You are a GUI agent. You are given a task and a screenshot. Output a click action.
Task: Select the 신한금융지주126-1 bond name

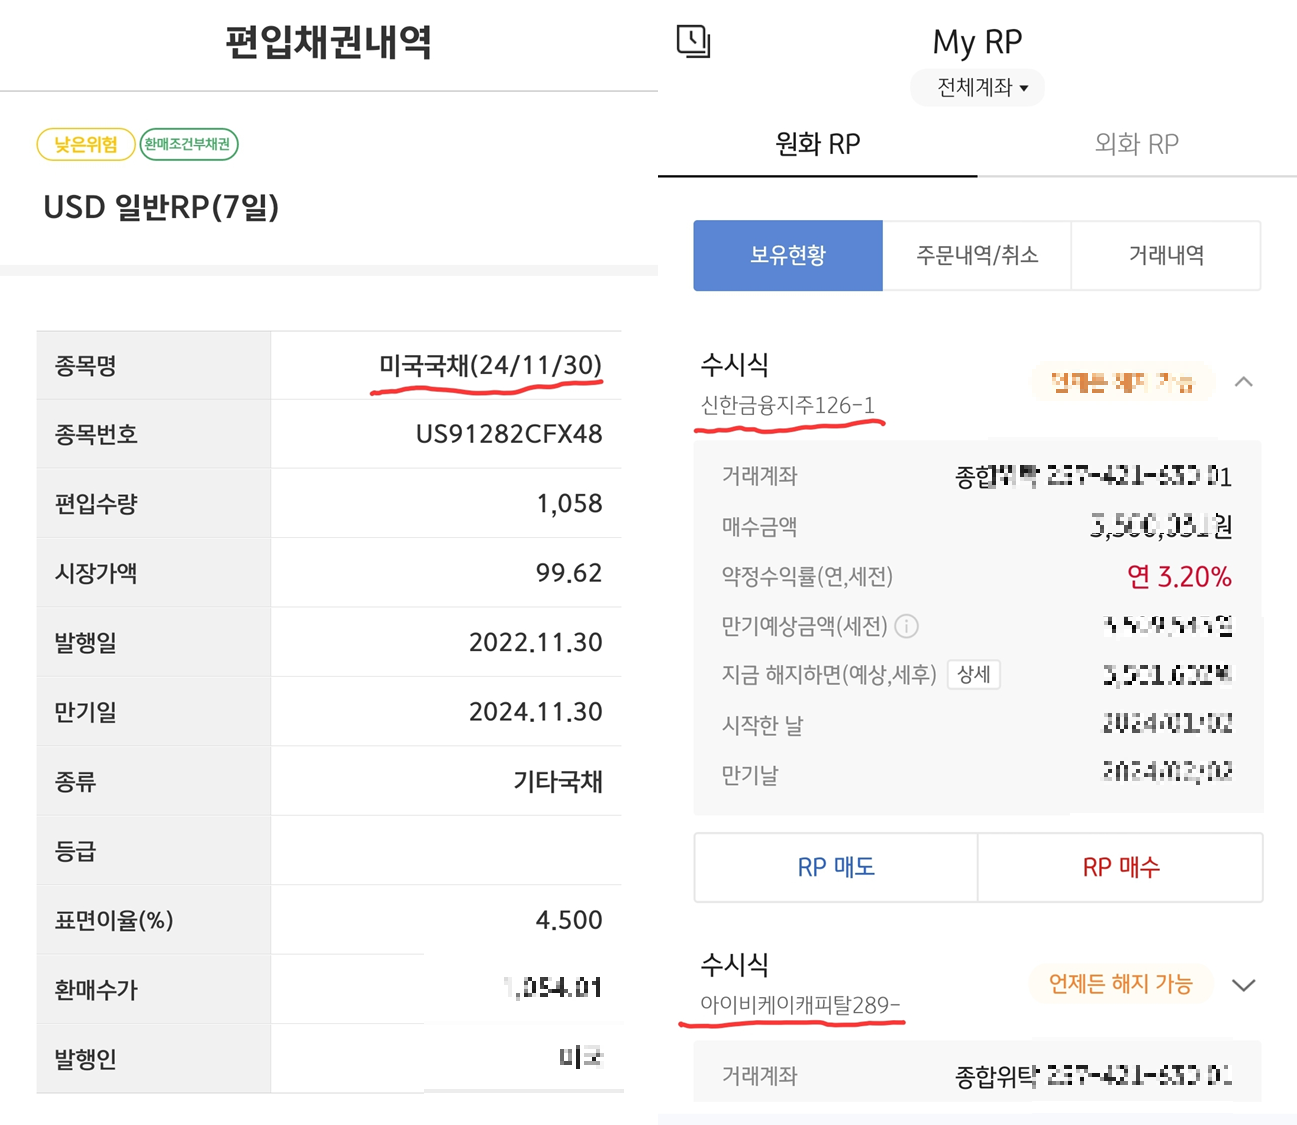coord(787,405)
